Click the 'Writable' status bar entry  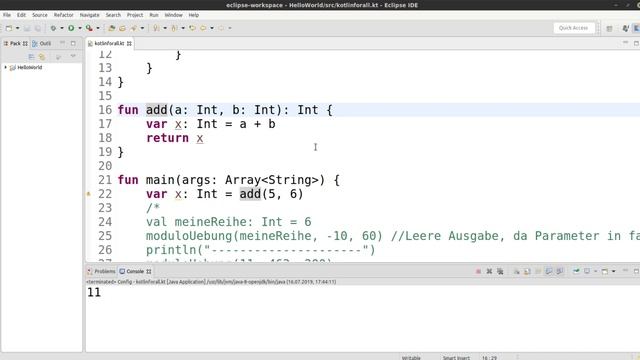click(x=411, y=358)
